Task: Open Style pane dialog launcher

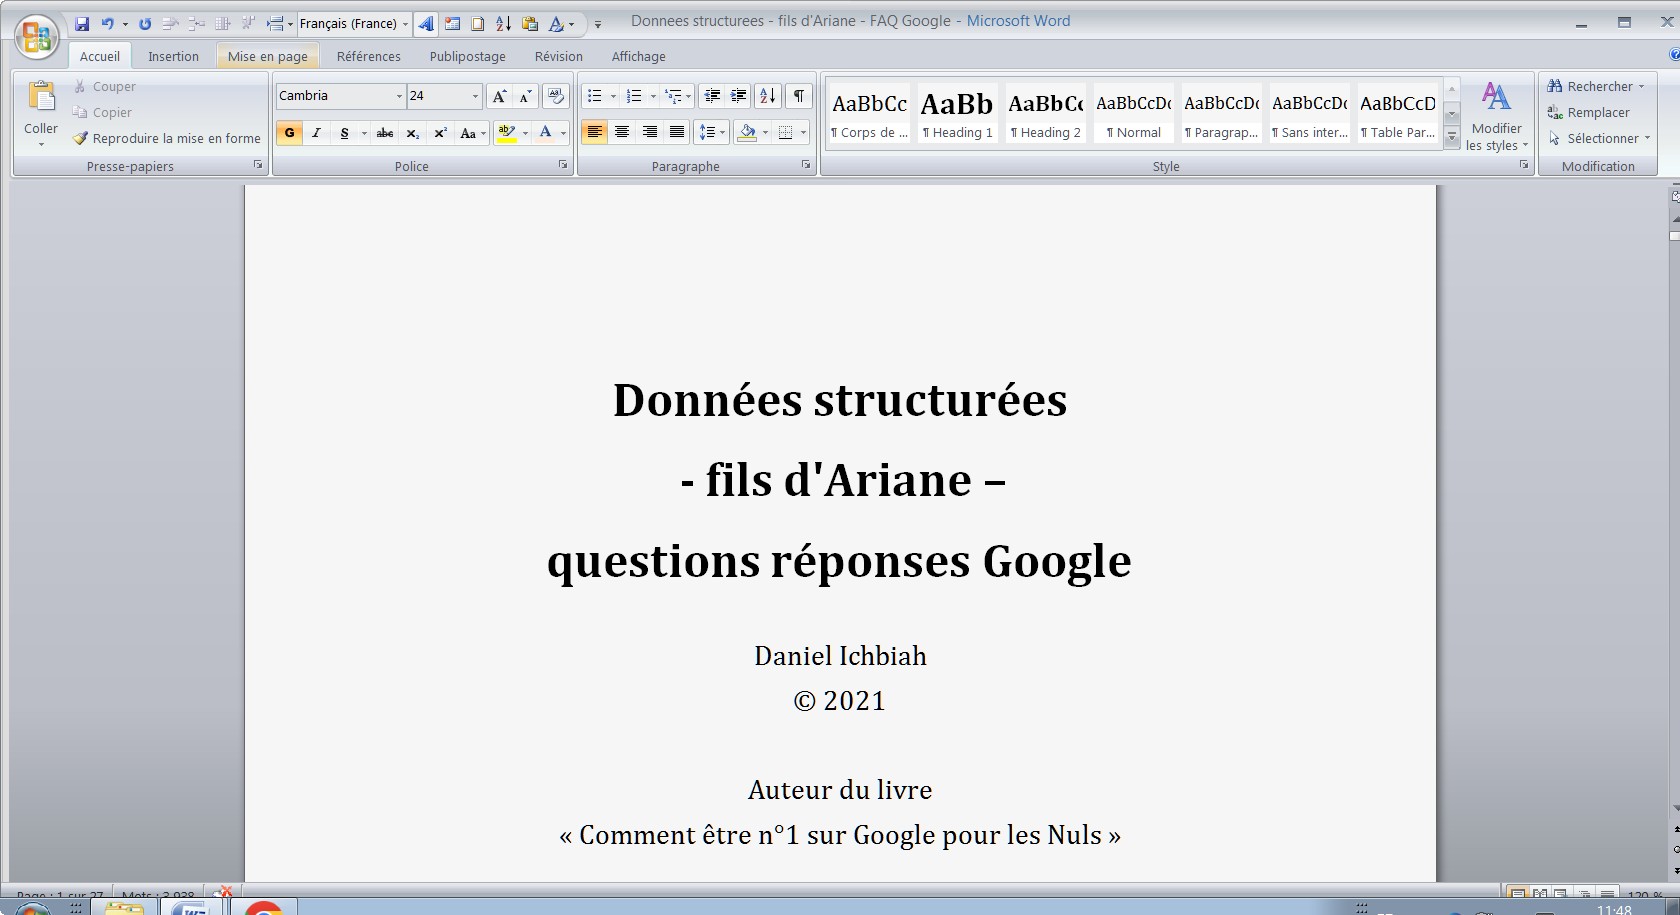Action: pyautogui.click(x=1524, y=165)
